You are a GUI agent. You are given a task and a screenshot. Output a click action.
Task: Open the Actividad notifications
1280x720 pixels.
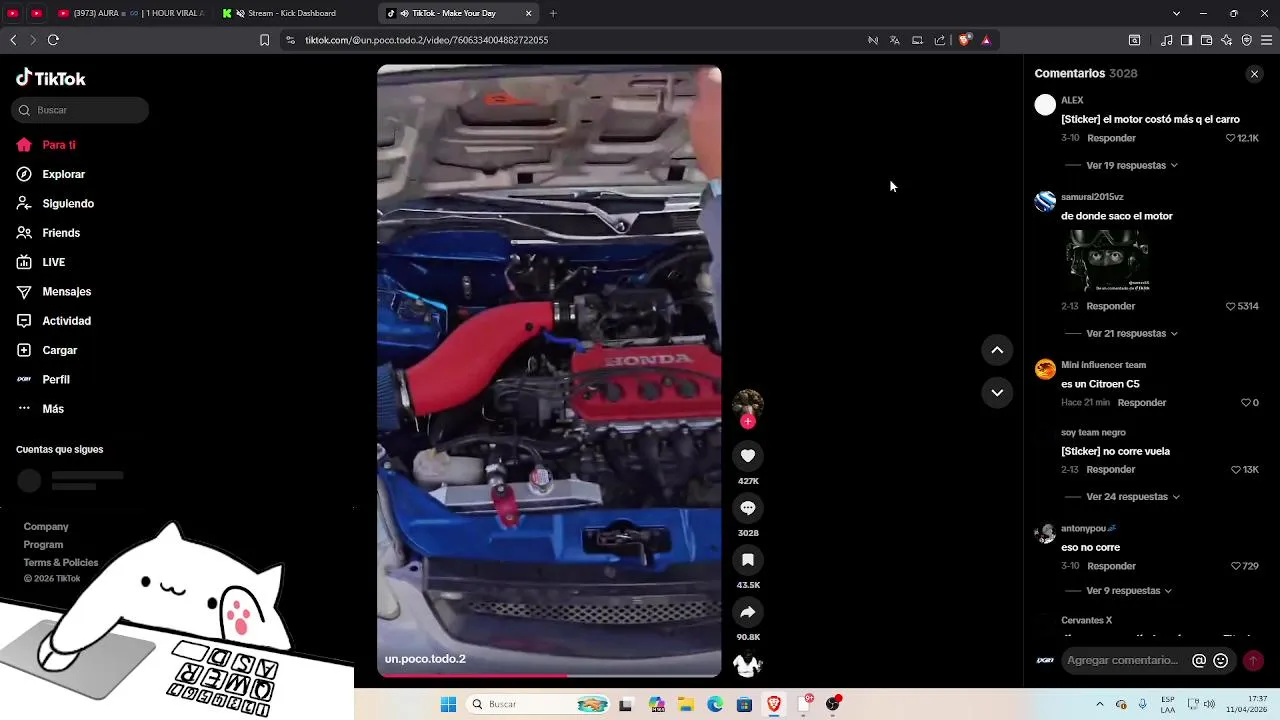tap(53, 321)
